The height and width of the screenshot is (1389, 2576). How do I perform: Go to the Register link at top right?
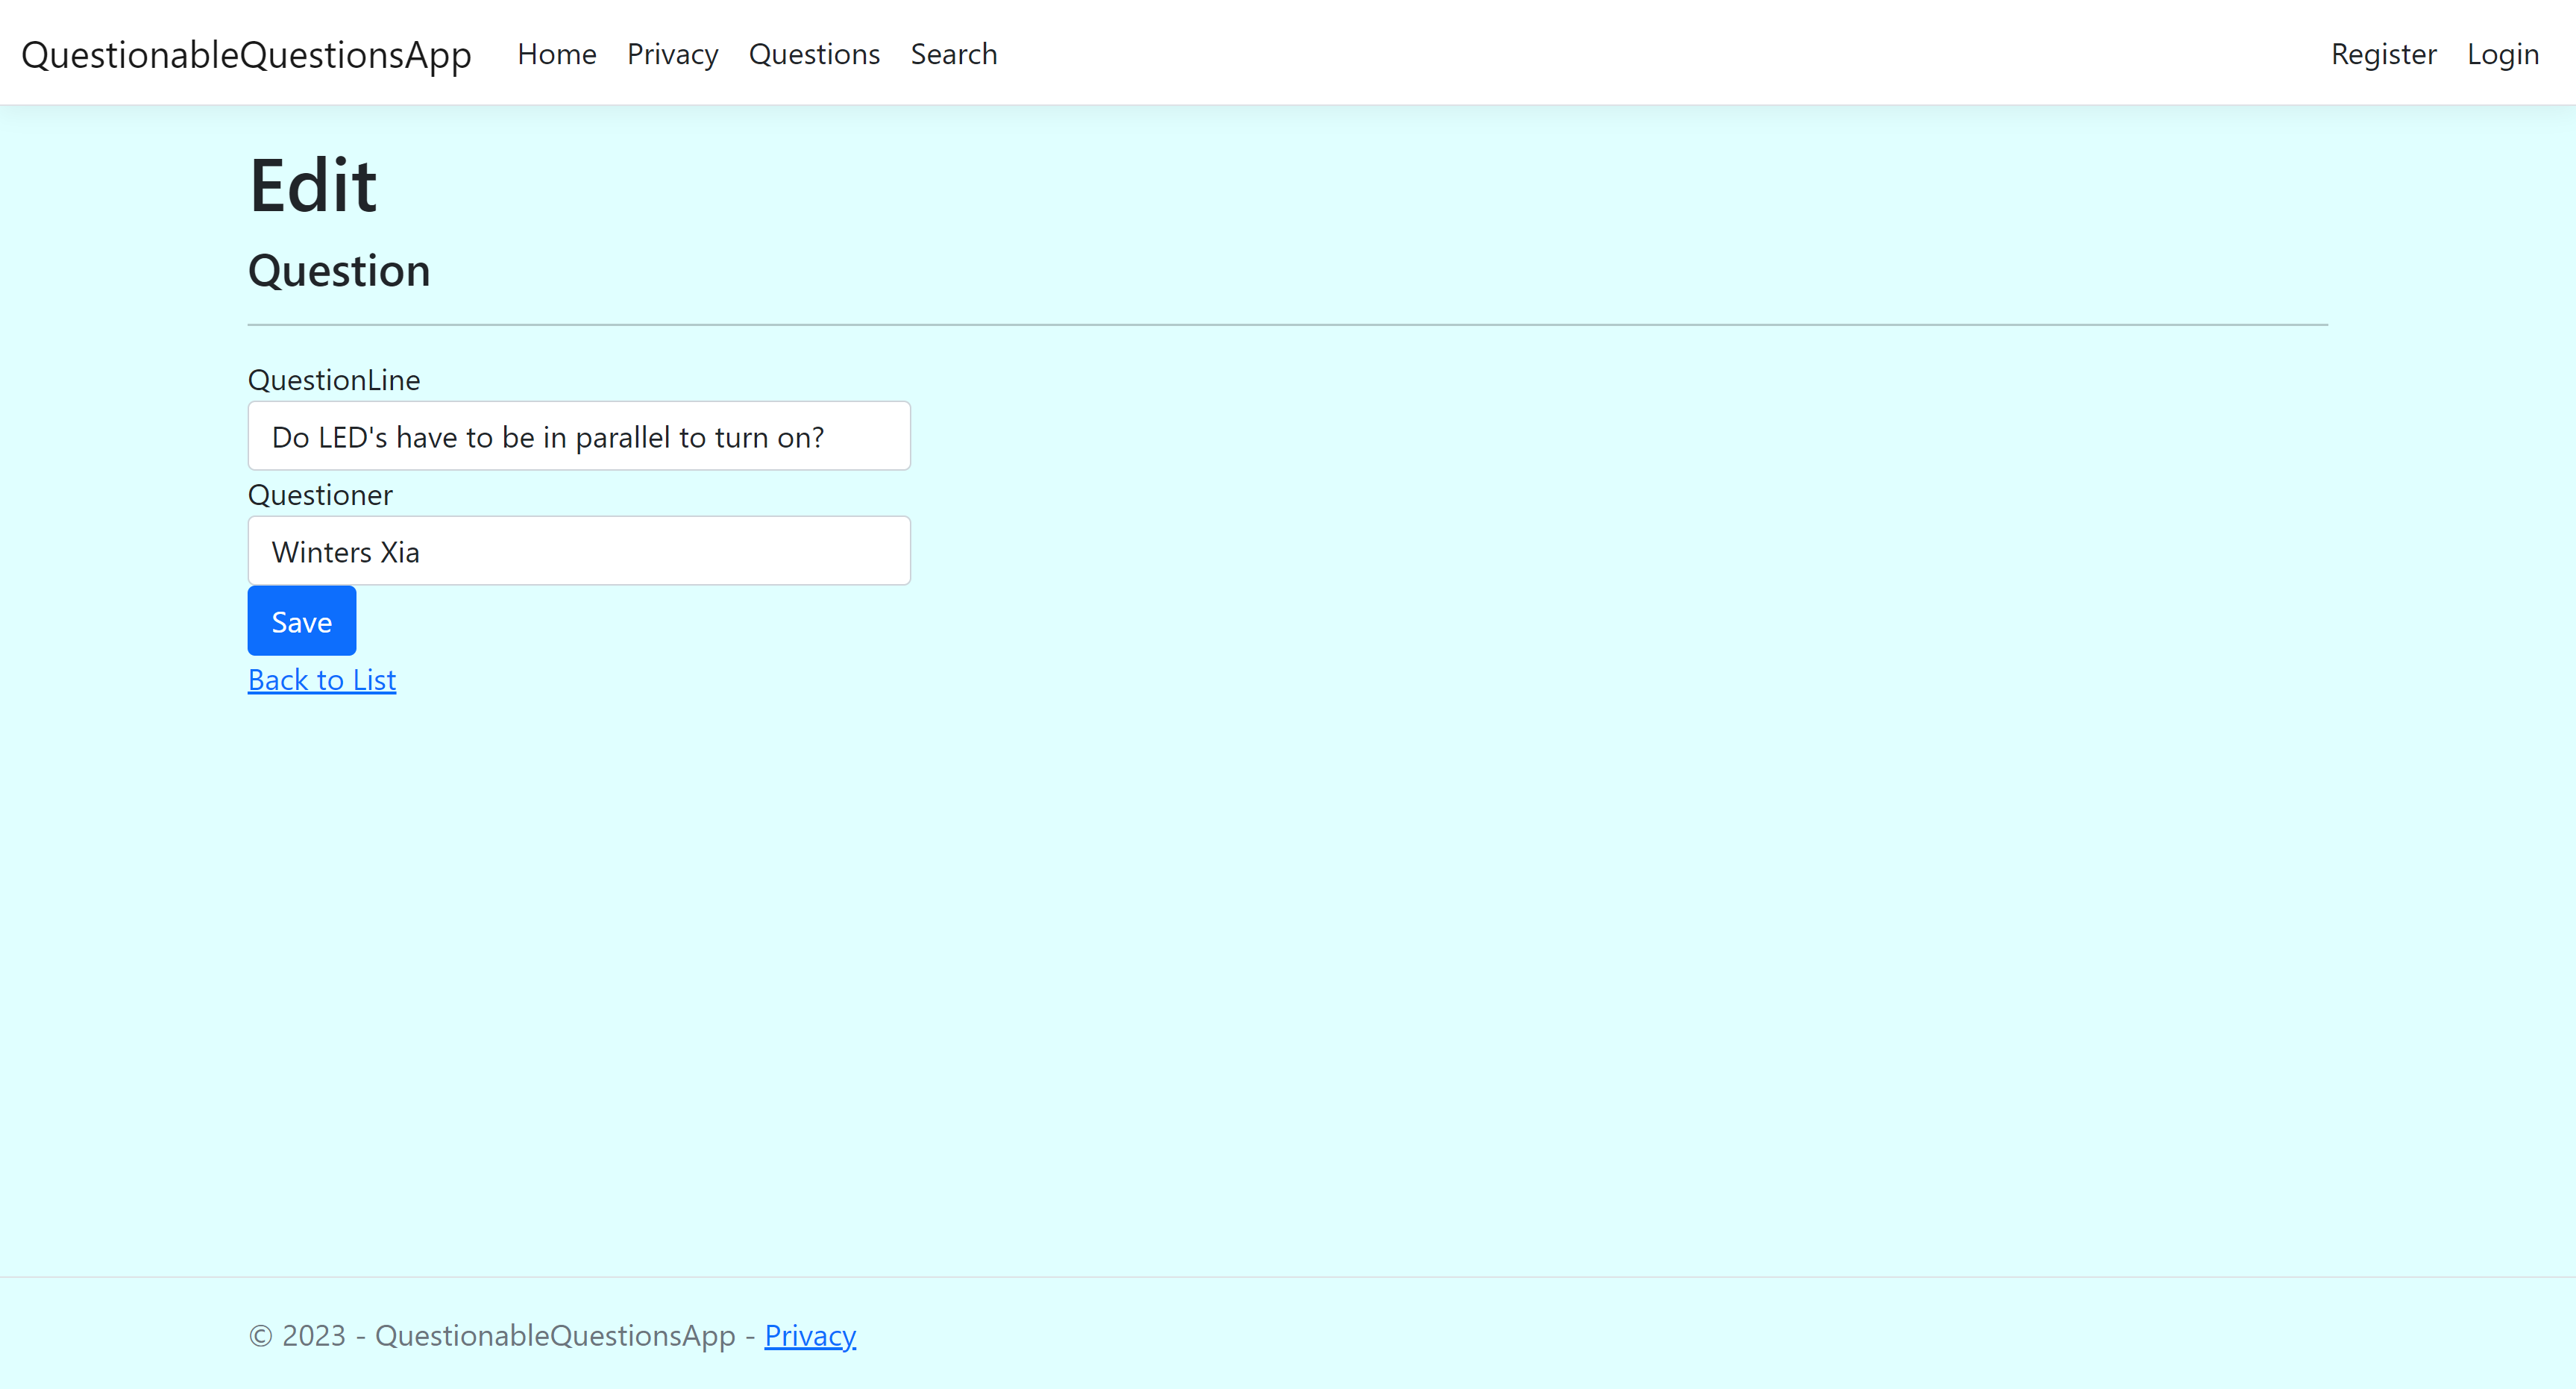(x=2384, y=54)
